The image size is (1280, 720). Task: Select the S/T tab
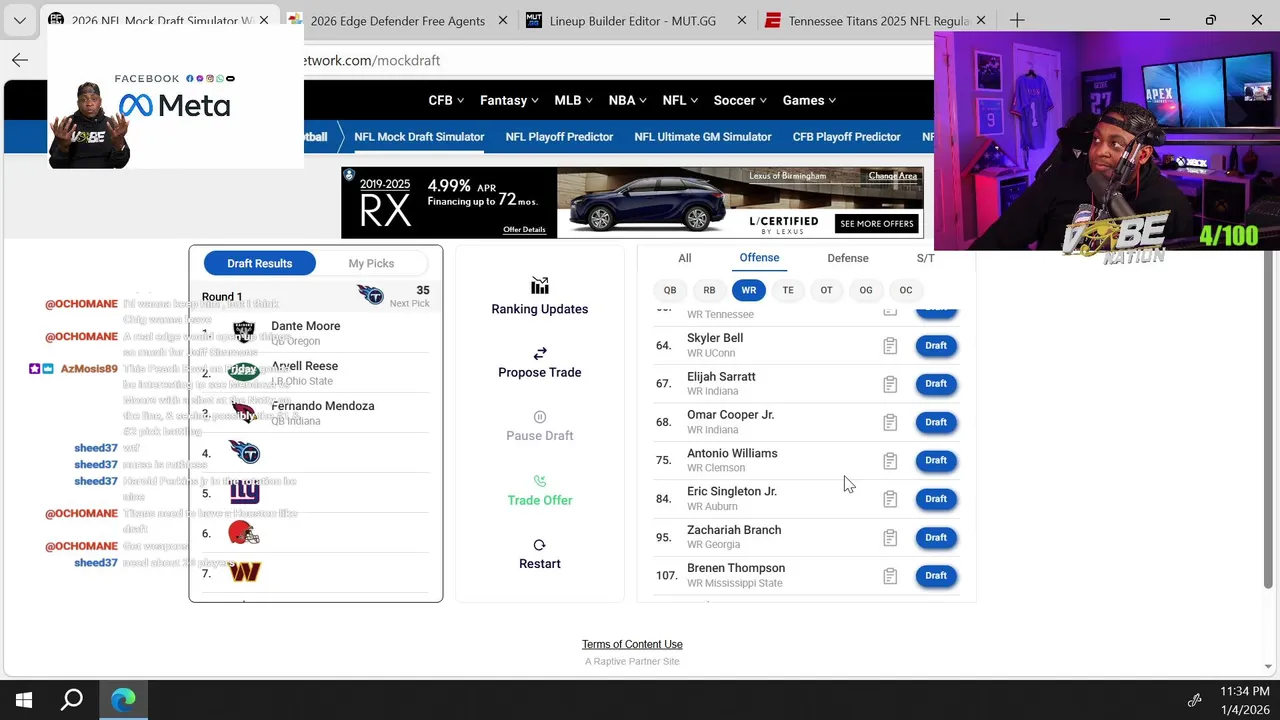926,258
